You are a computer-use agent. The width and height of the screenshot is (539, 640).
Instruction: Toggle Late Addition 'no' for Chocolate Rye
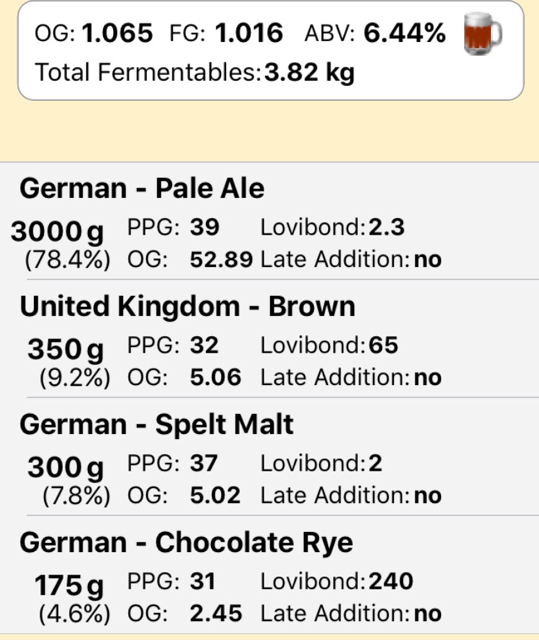428,613
